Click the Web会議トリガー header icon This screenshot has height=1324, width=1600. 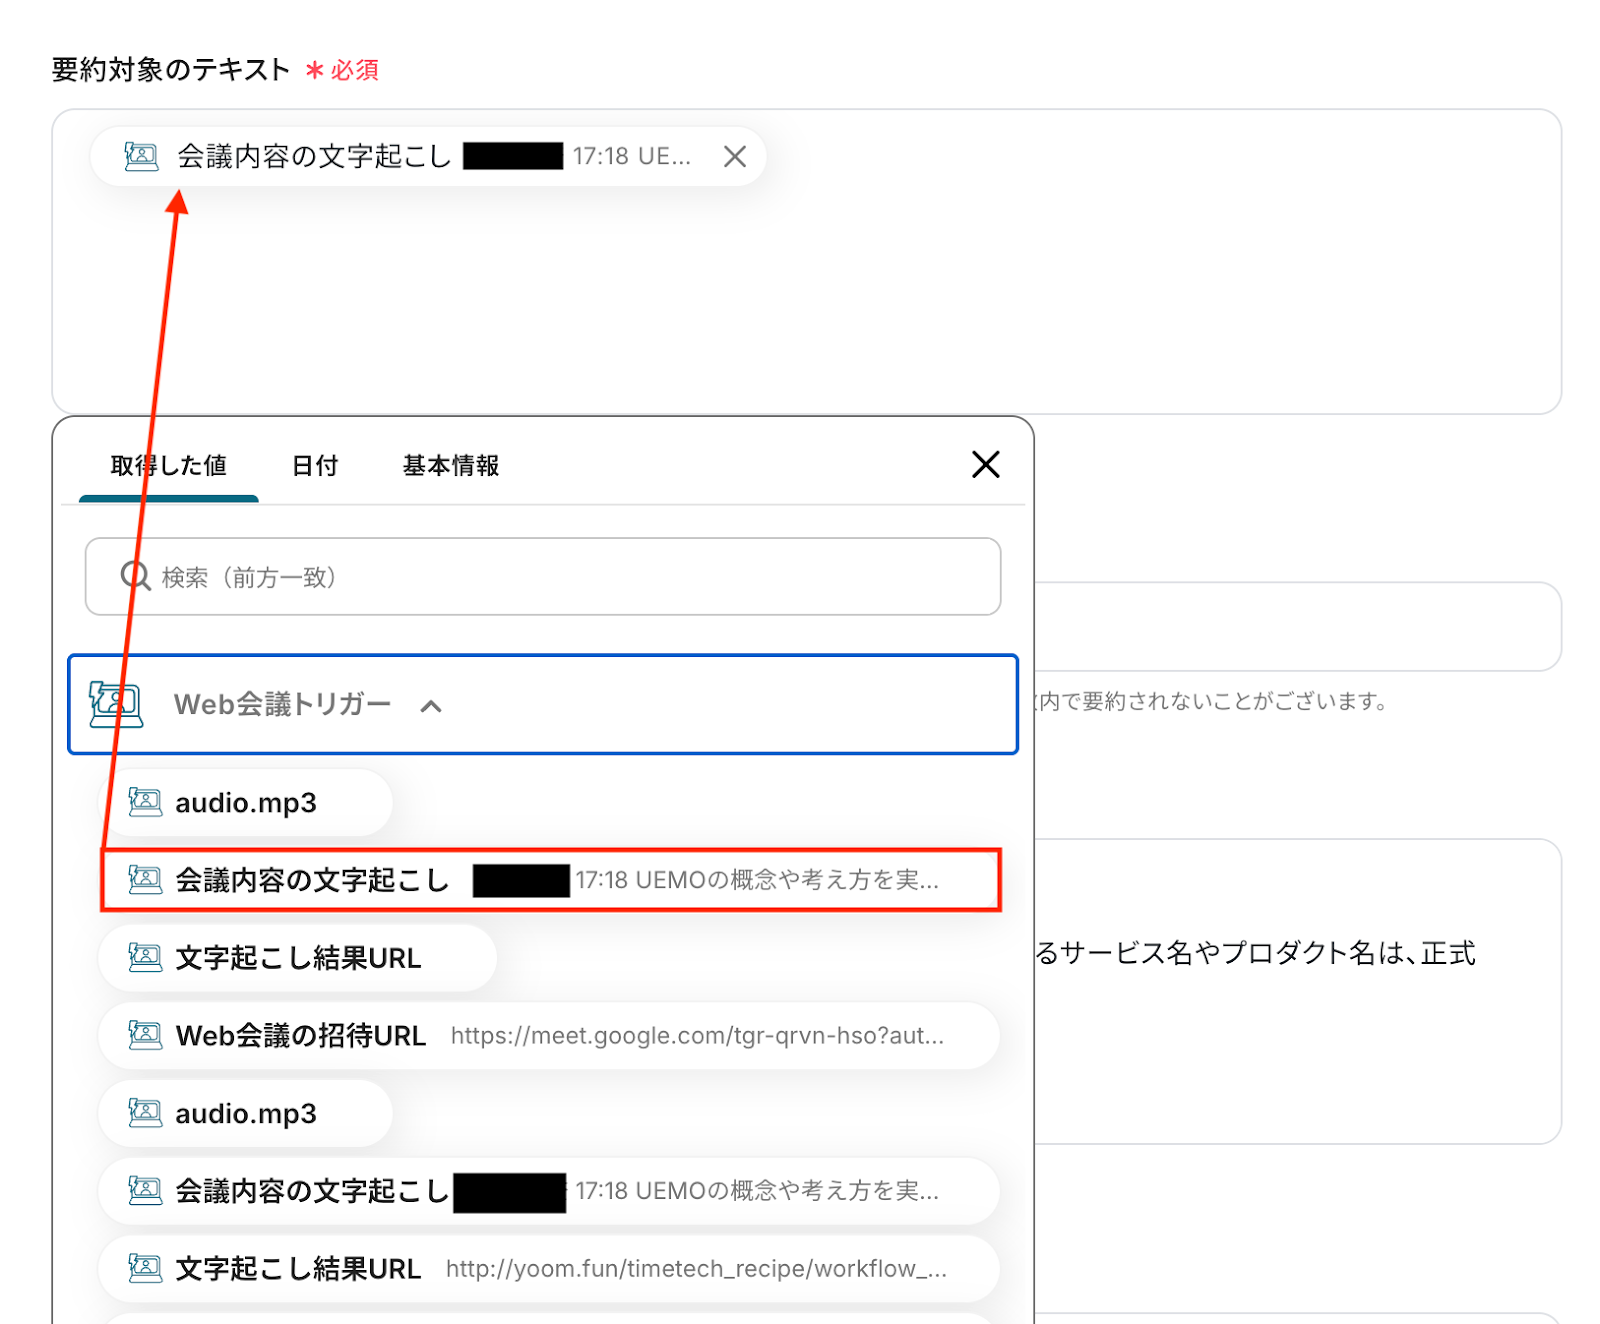115,704
